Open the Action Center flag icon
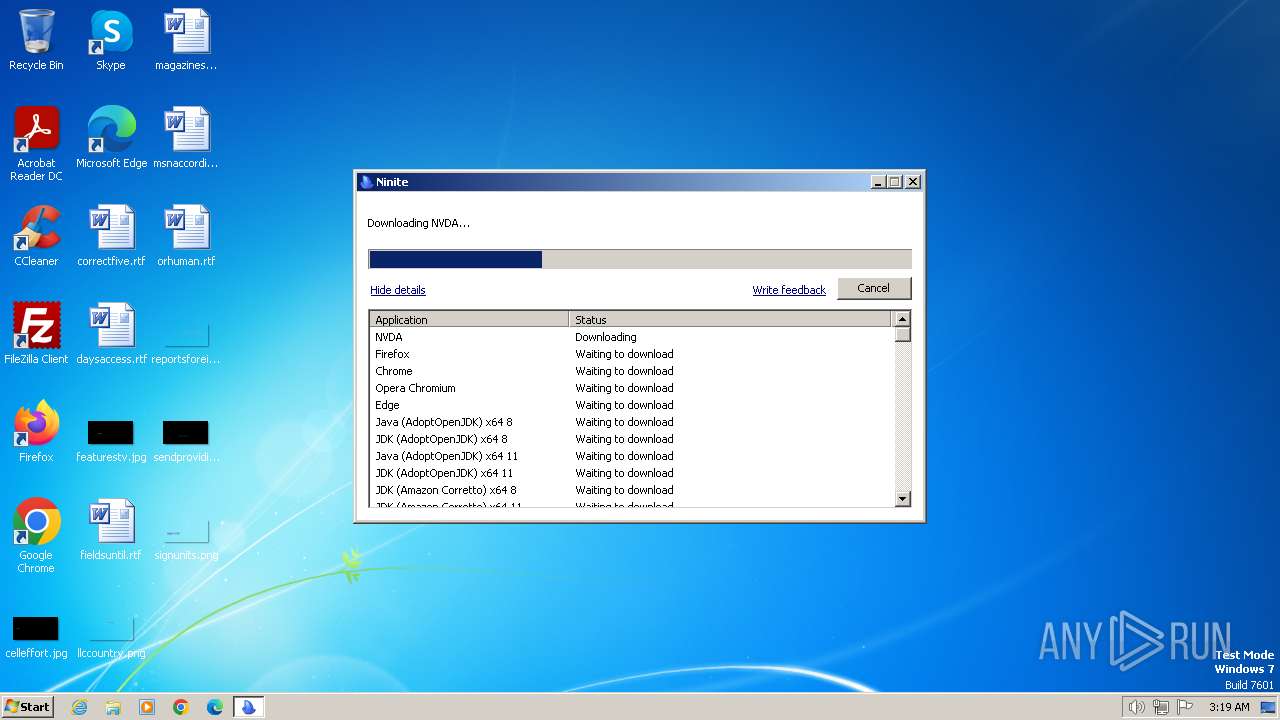Image resolution: width=1280 pixels, height=720 pixels. click(1185, 707)
